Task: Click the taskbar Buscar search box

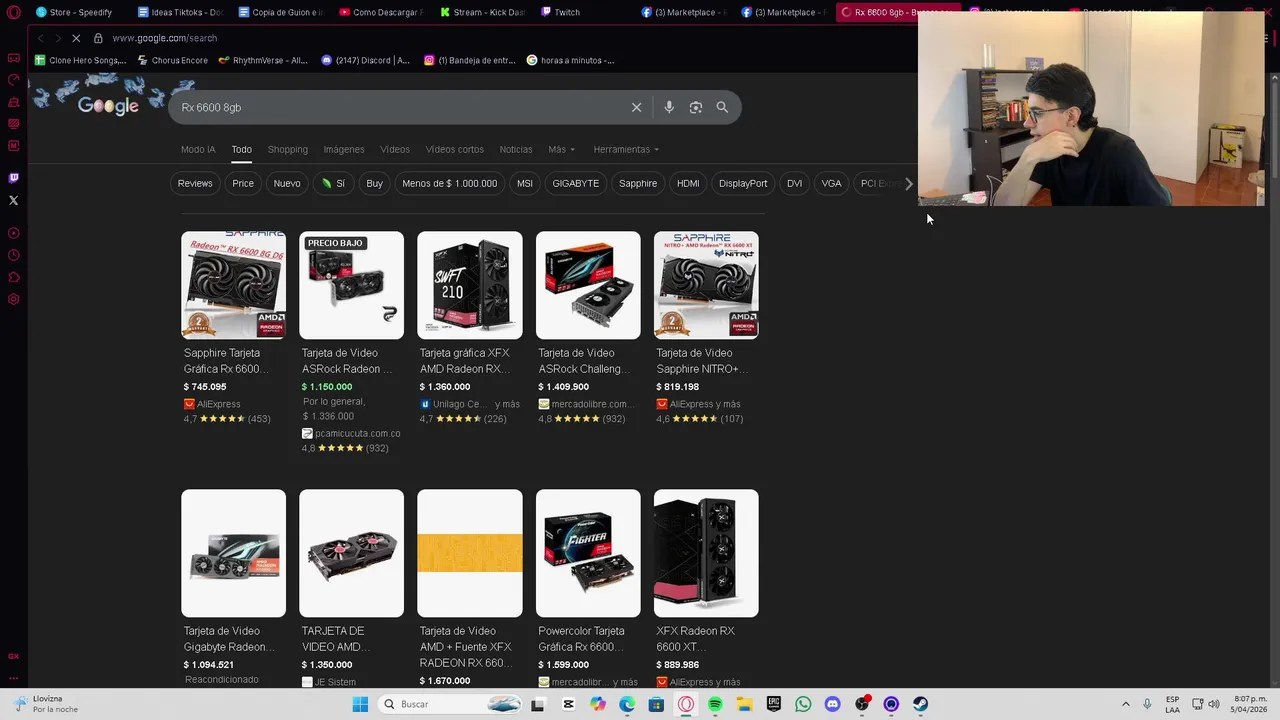Action: tap(452, 704)
